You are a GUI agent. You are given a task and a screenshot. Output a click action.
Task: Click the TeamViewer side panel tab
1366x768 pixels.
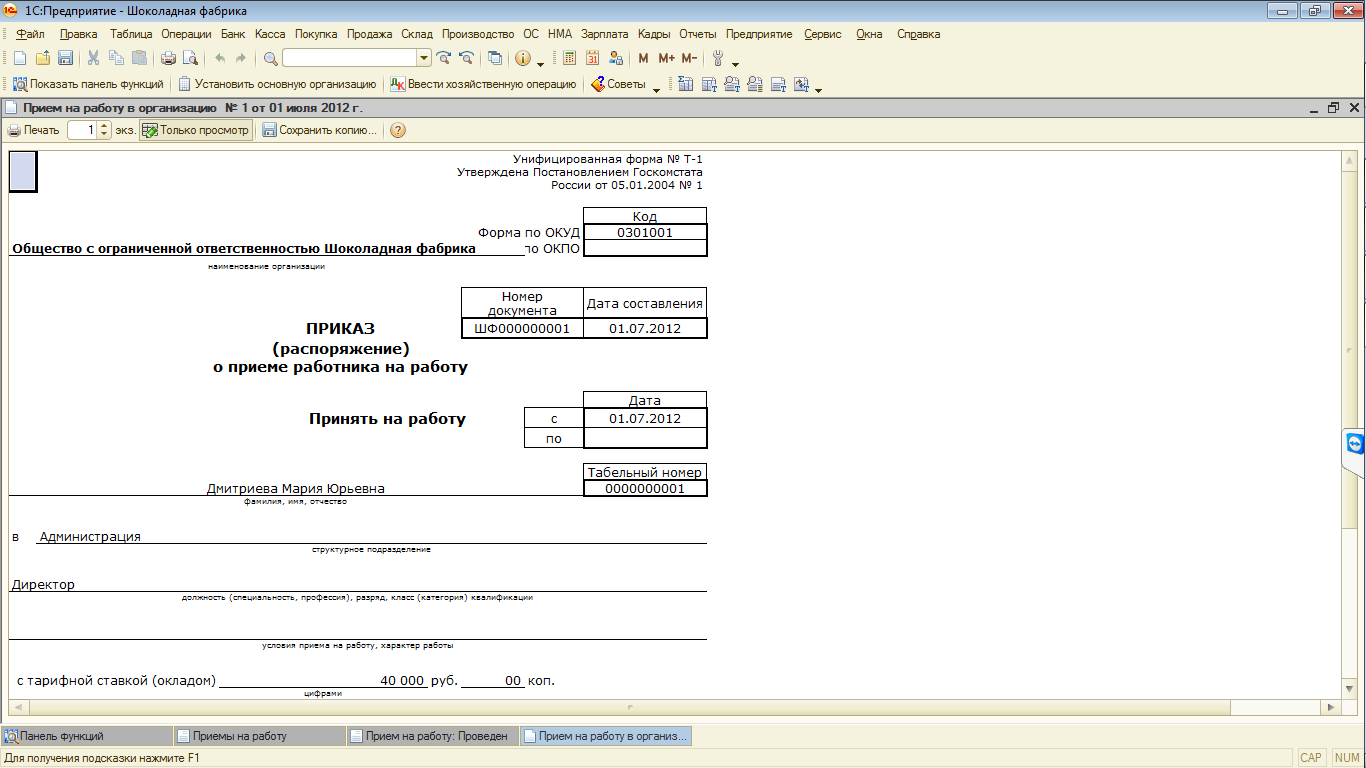click(1354, 444)
